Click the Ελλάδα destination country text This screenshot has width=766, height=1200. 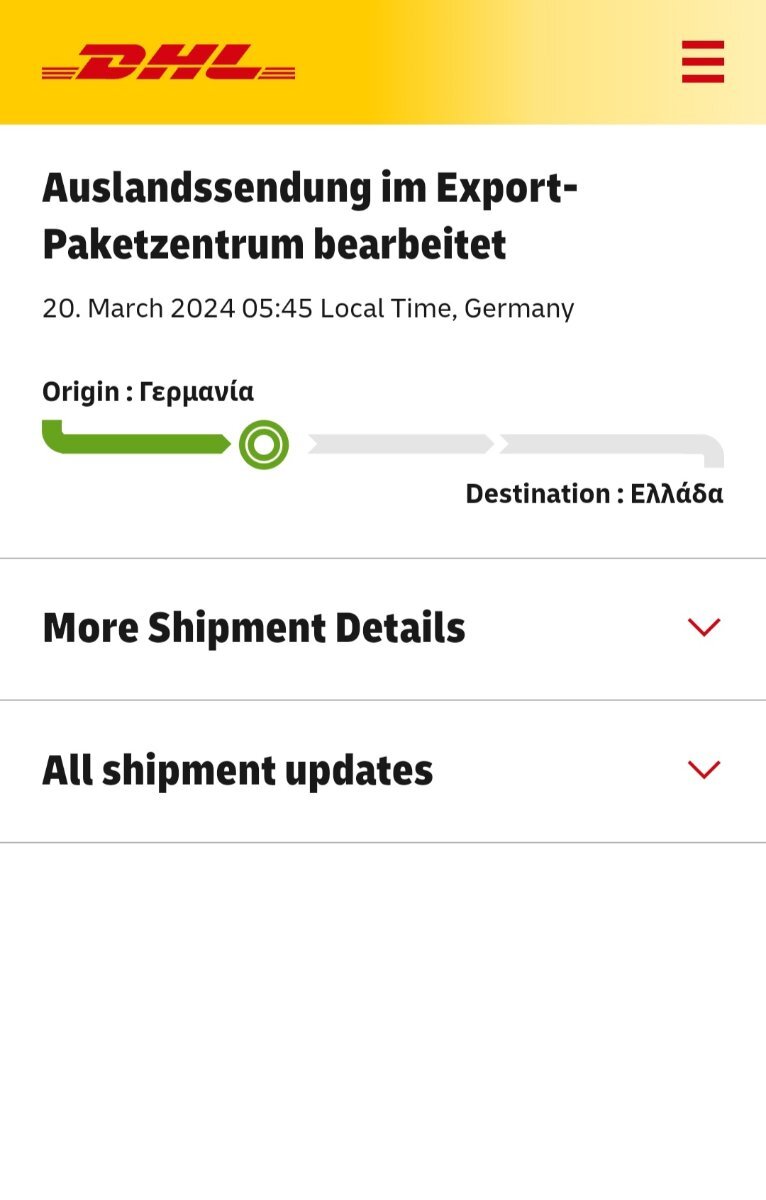pos(677,494)
